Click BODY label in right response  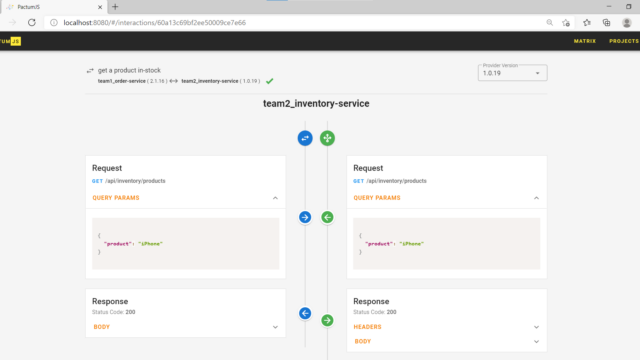(363, 342)
